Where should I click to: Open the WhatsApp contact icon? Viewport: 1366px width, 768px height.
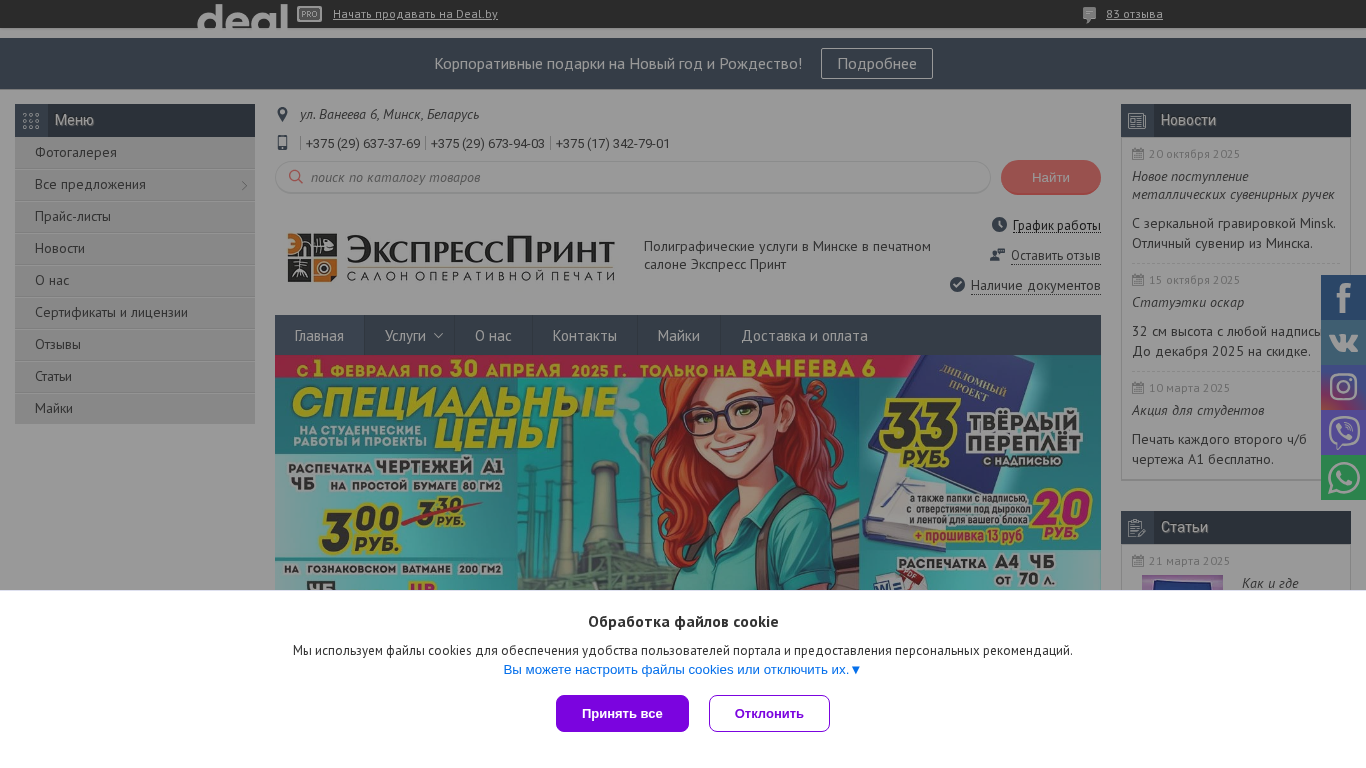point(1343,477)
